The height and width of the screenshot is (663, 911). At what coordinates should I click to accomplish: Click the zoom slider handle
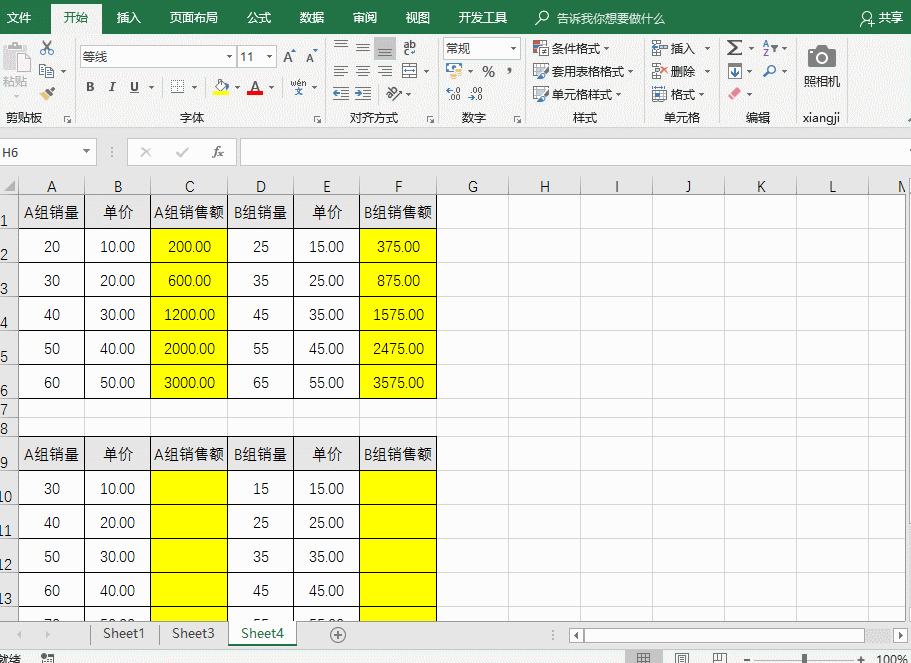point(805,658)
